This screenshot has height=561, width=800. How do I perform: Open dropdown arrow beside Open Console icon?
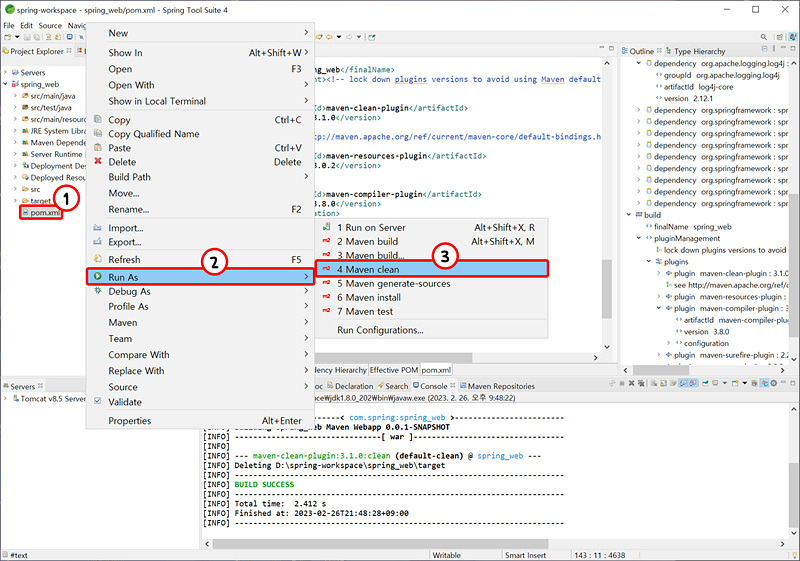(745, 383)
